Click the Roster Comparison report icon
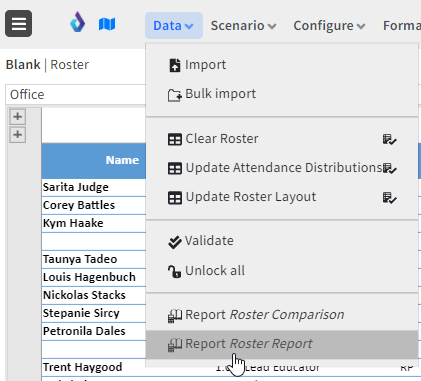 [x=175, y=316]
